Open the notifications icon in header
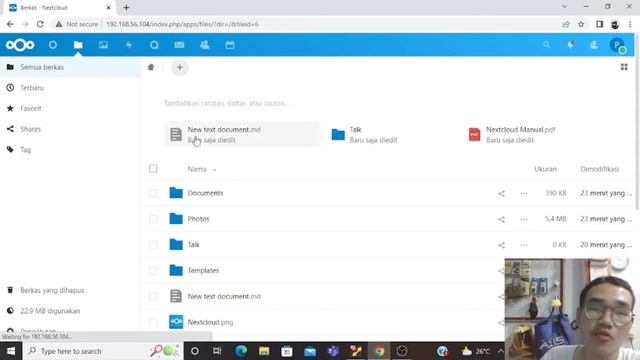 click(571, 45)
